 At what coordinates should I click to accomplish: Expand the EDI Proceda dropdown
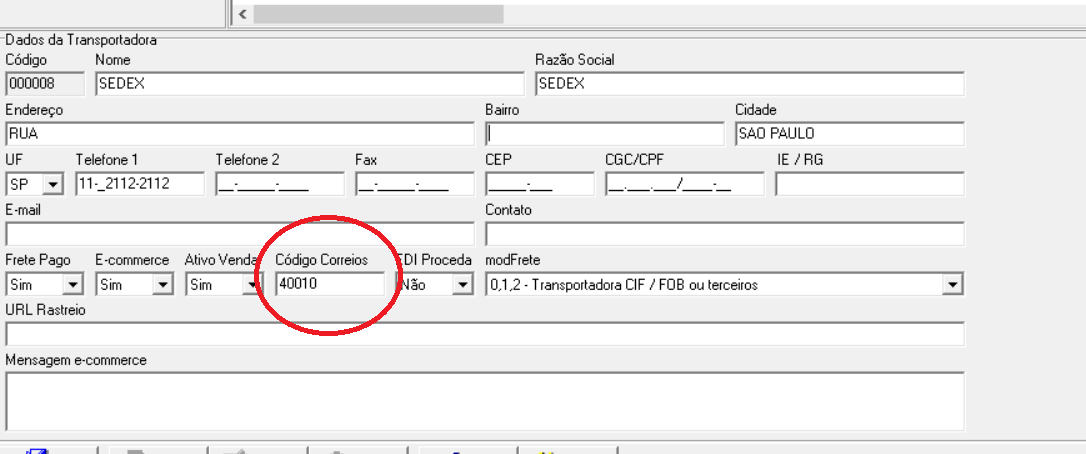pyautogui.click(x=463, y=285)
